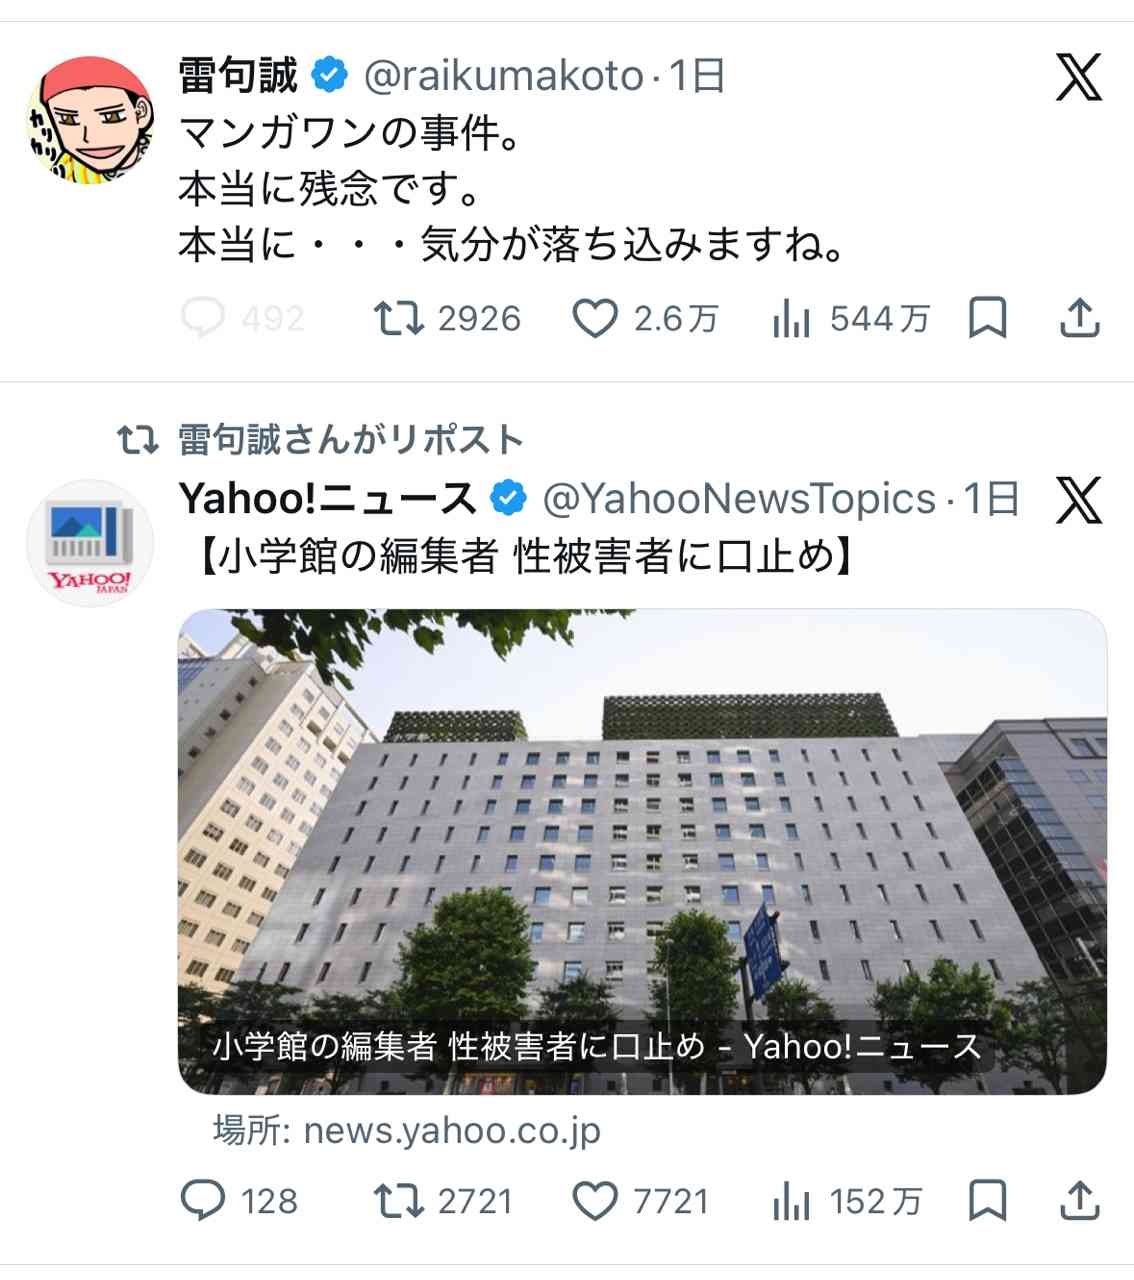Image resolution: width=1134 pixels, height=1280 pixels.
Task: Share 雷句誠's tweet via share icon
Action: [1079, 319]
